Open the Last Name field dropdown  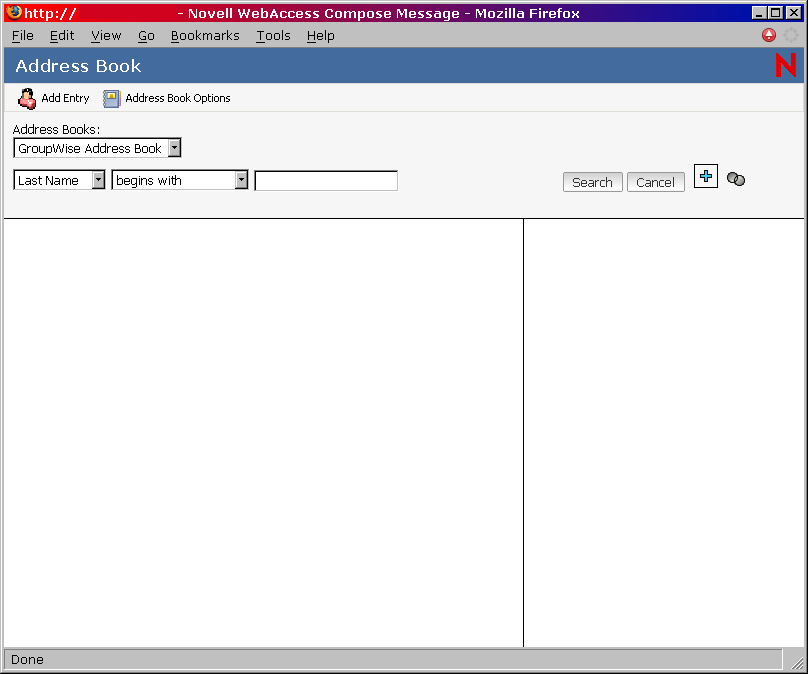coord(59,180)
